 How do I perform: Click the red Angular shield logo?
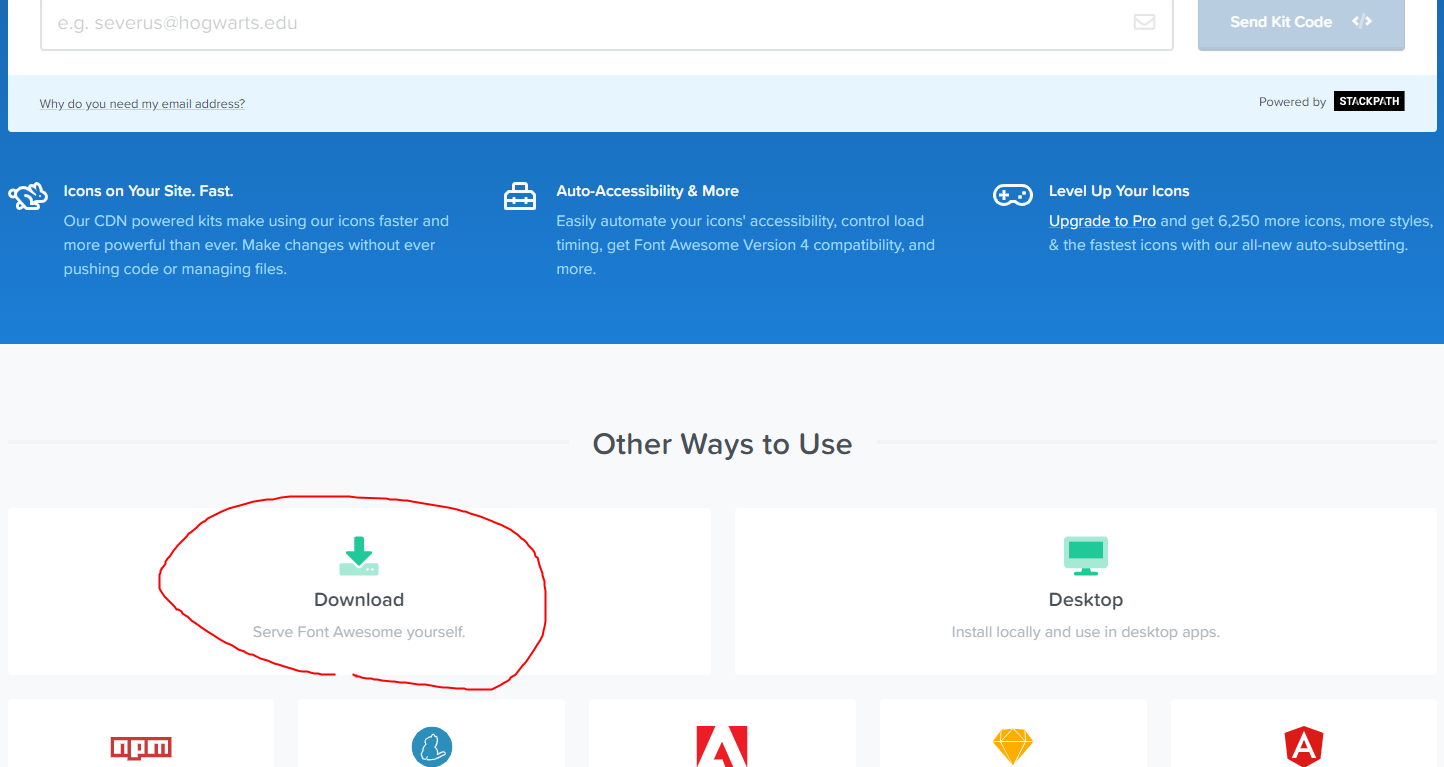point(1304,747)
